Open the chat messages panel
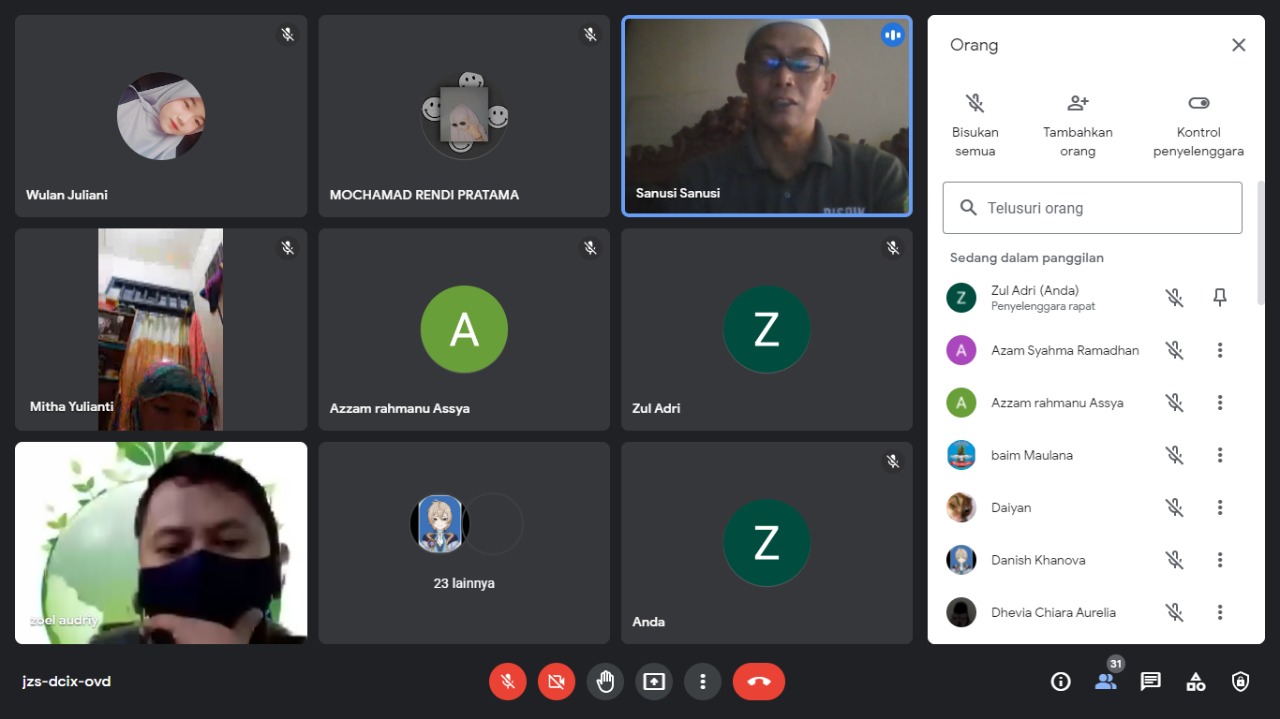Viewport: 1280px width, 719px height. 1150,682
